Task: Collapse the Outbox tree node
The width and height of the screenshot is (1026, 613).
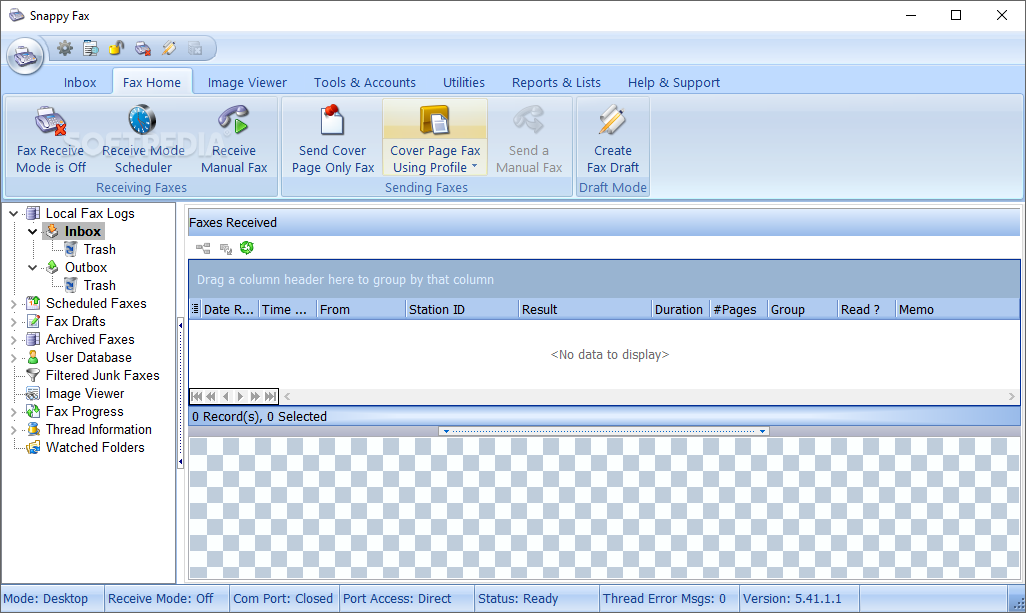Action: pyautogui.click(x=32, y=268)
